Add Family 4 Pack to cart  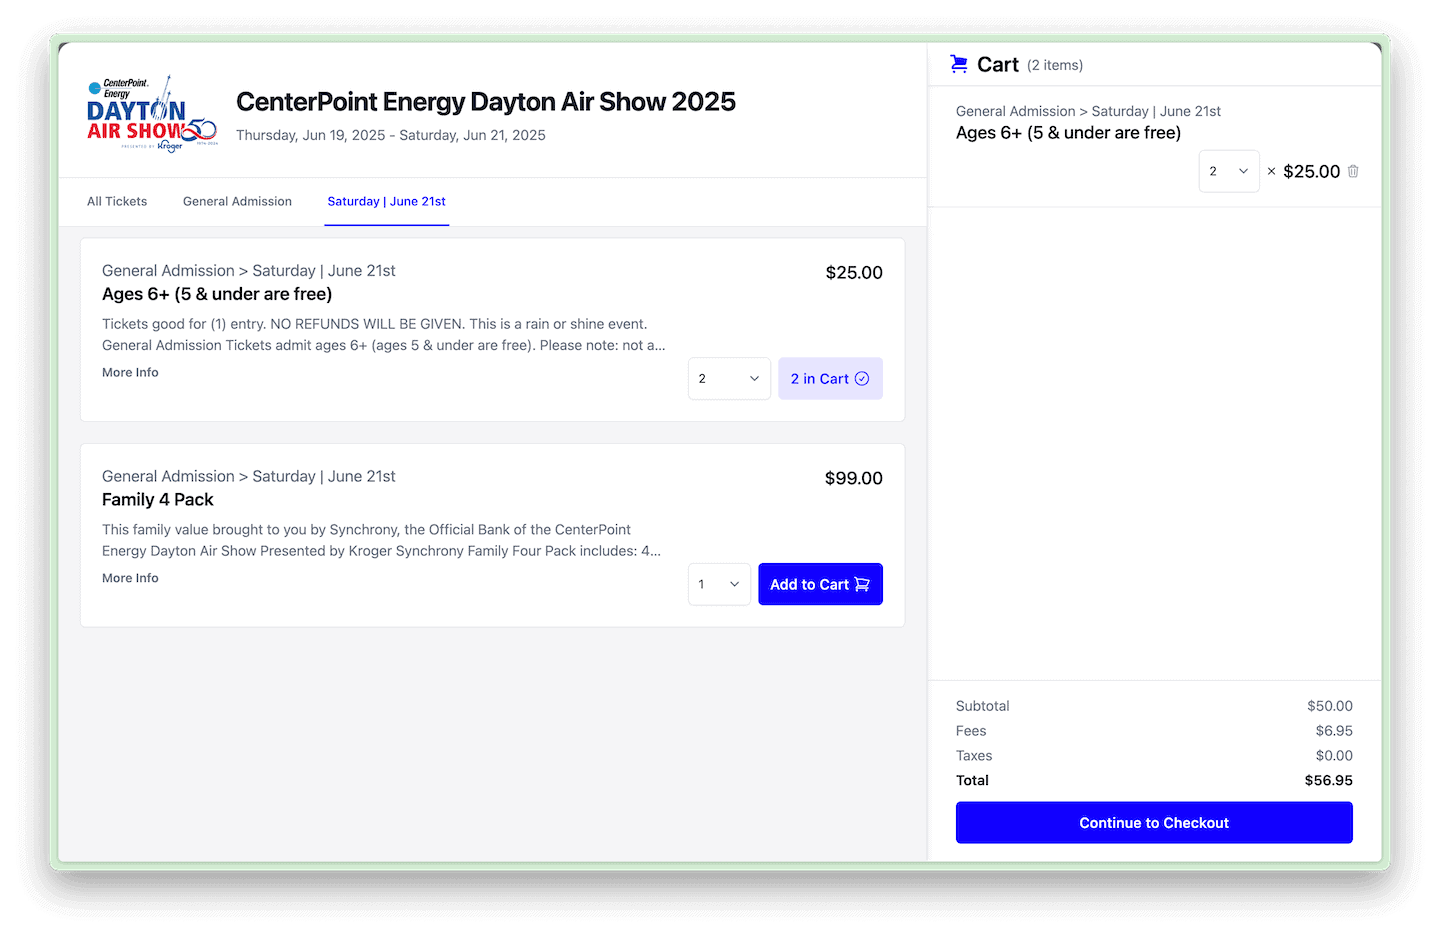pos(820,585)
